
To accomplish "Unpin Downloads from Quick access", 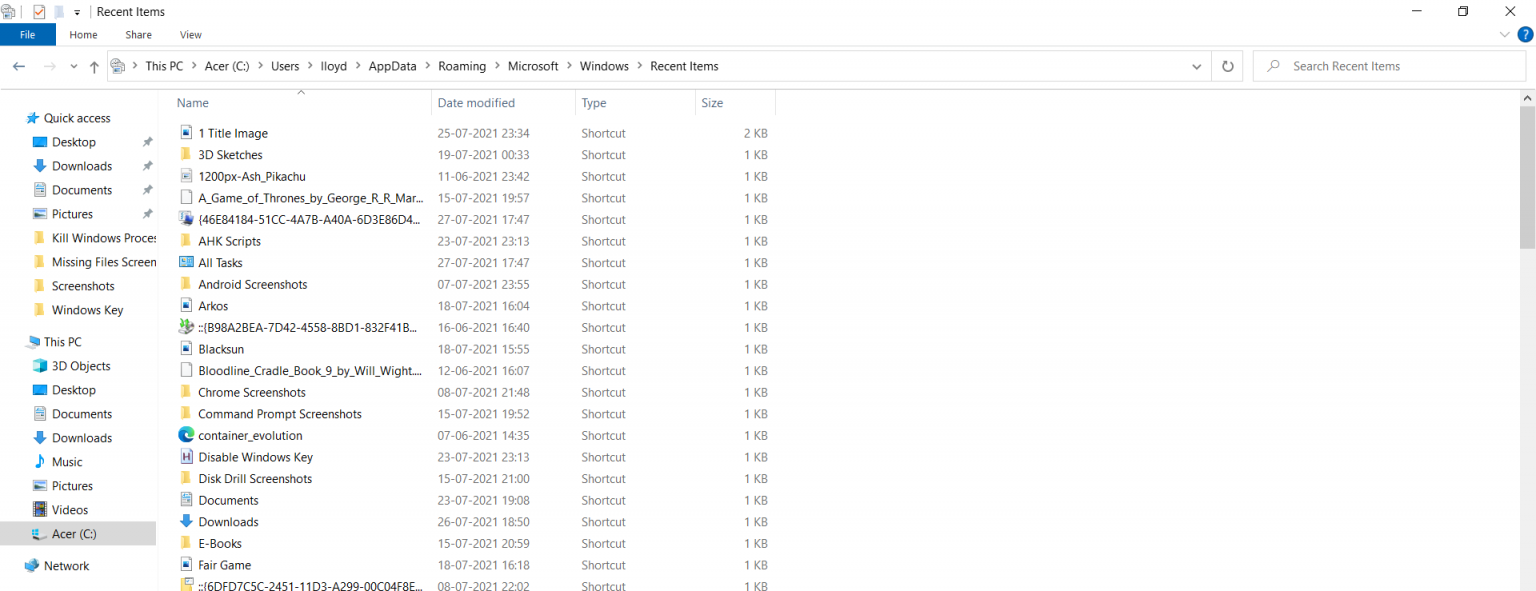I will pyautogui.click(x=147, y=165).
